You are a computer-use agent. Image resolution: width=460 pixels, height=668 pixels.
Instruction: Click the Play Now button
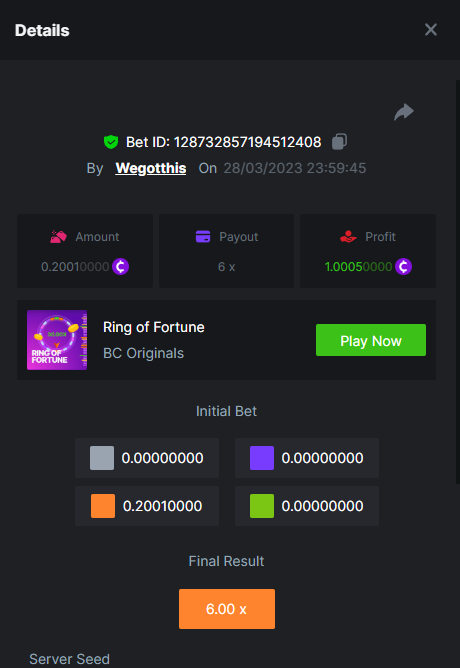point(371,340)
